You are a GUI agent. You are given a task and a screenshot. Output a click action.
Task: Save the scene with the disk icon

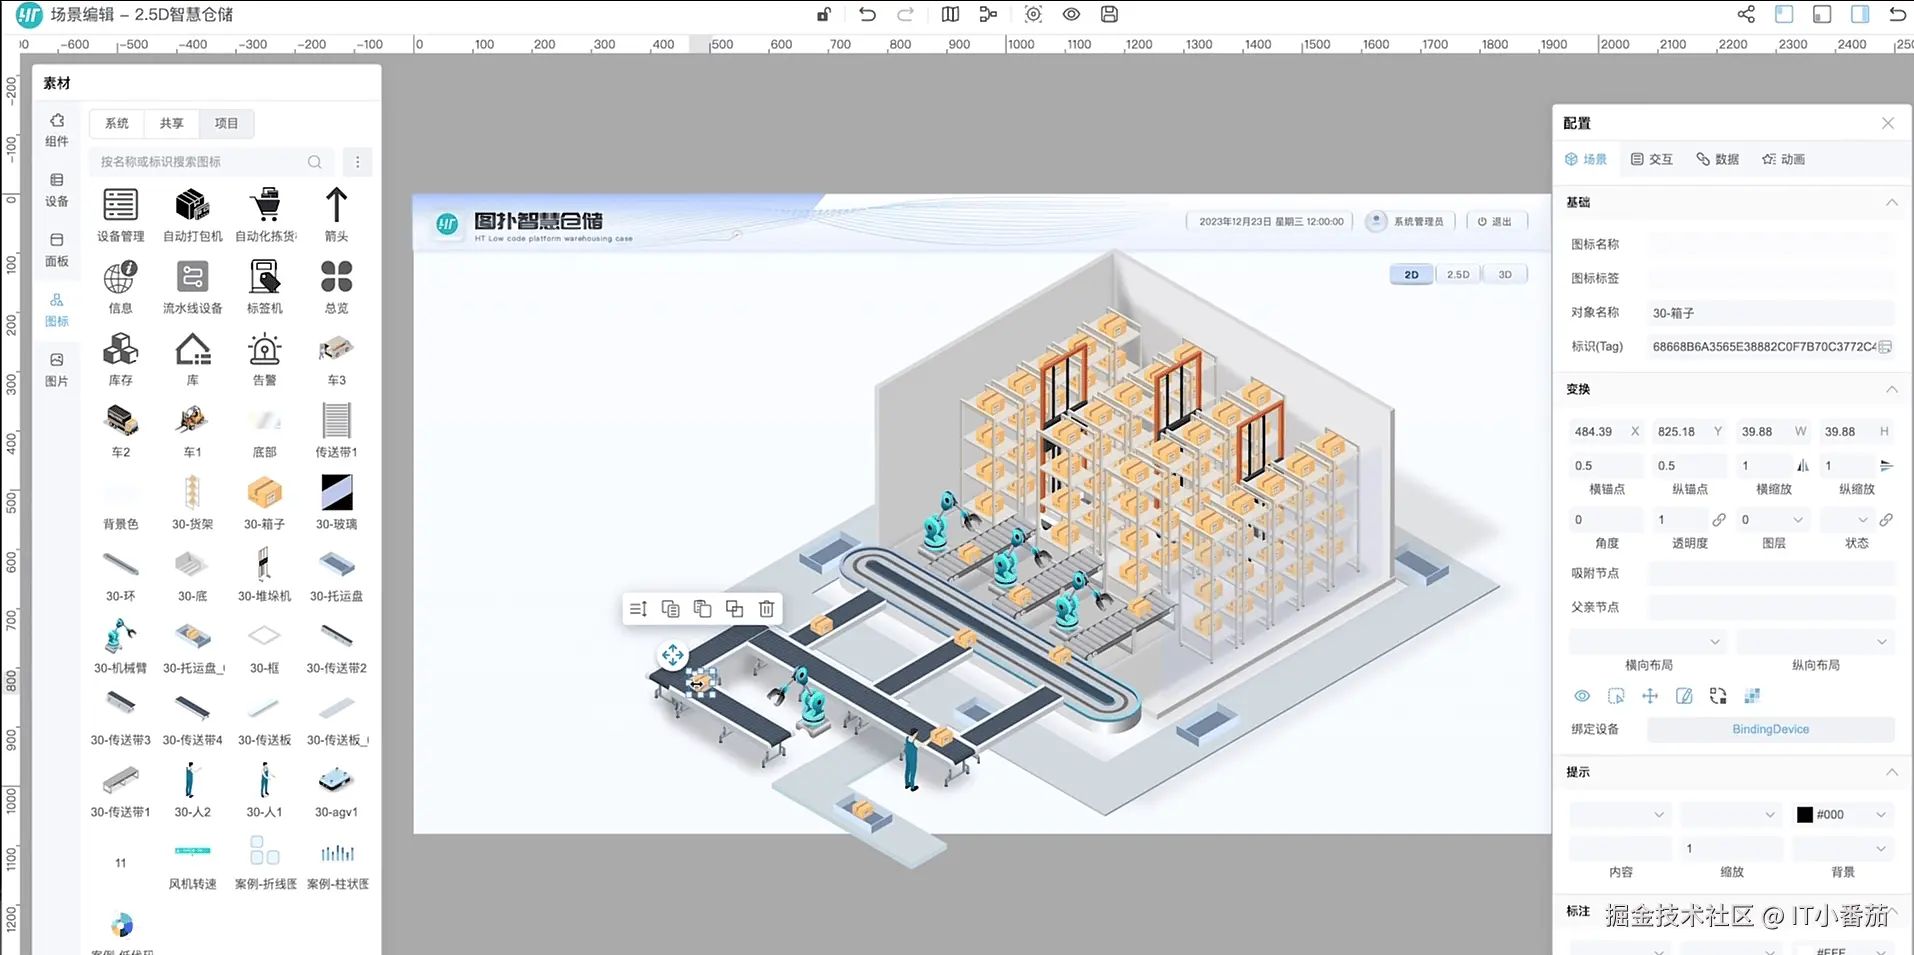1109,14
